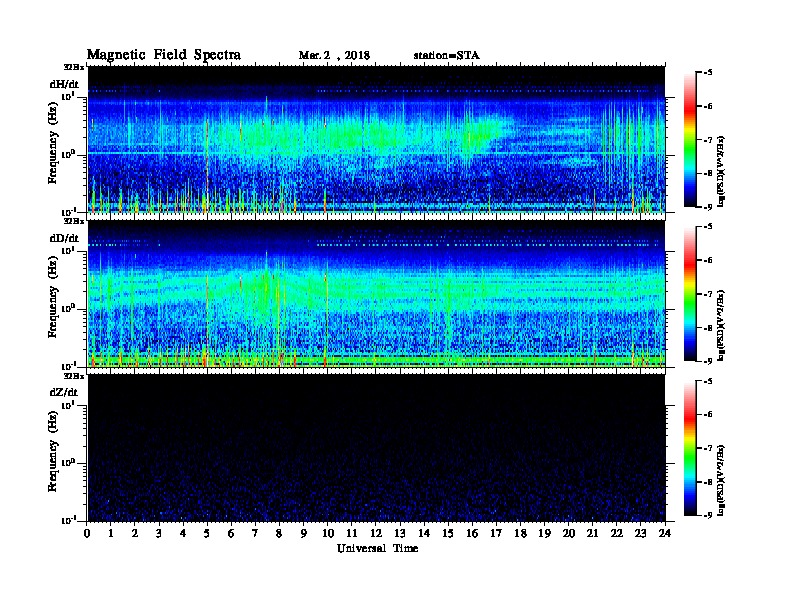Click the x-axis tick label "12"
Image resolution: width=792 pixels, height=612 pixels.
click(376, 533)
